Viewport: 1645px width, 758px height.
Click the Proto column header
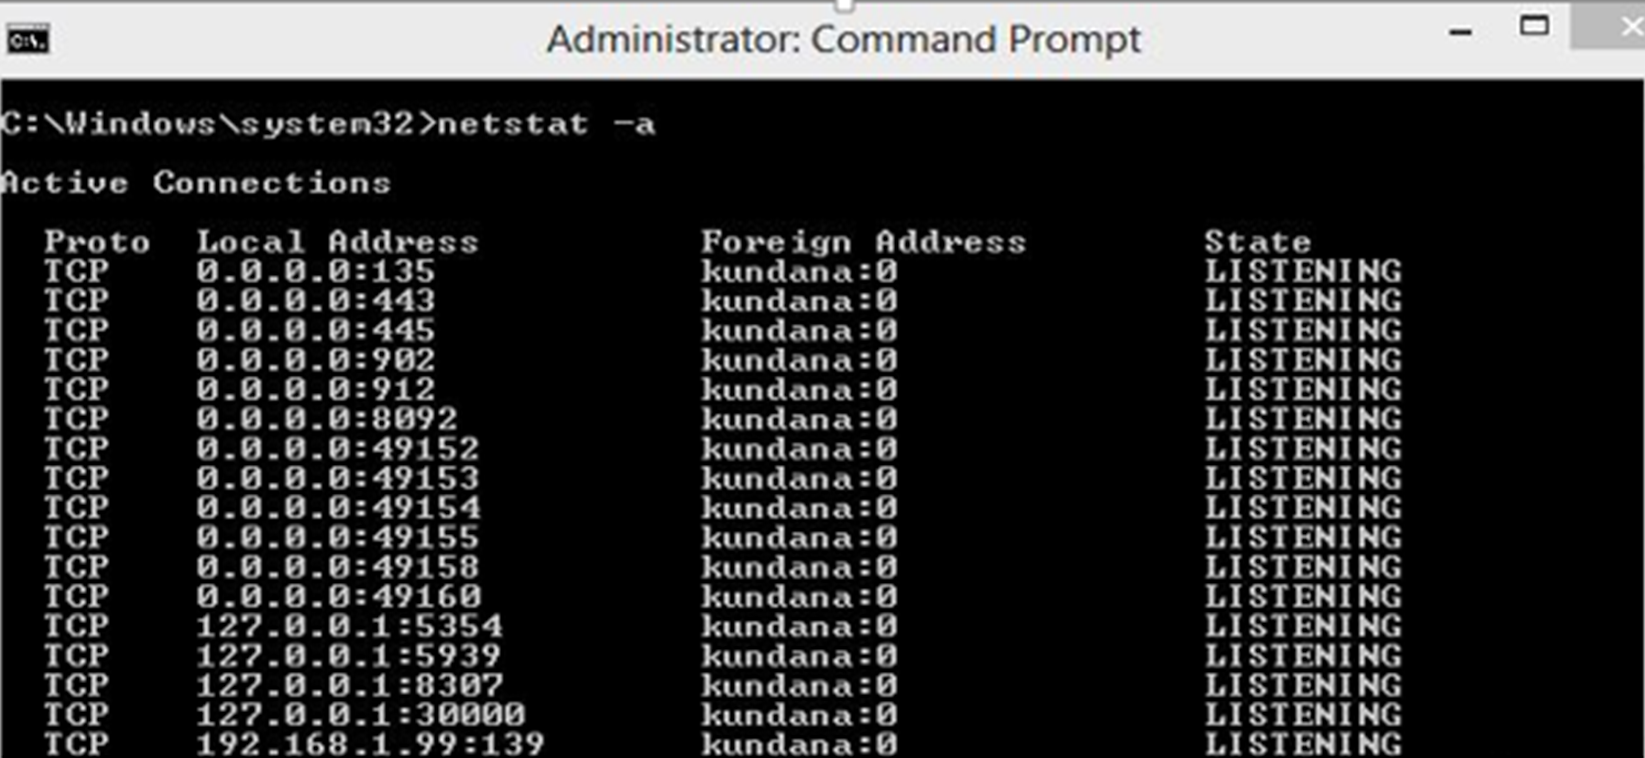(97, 242)
